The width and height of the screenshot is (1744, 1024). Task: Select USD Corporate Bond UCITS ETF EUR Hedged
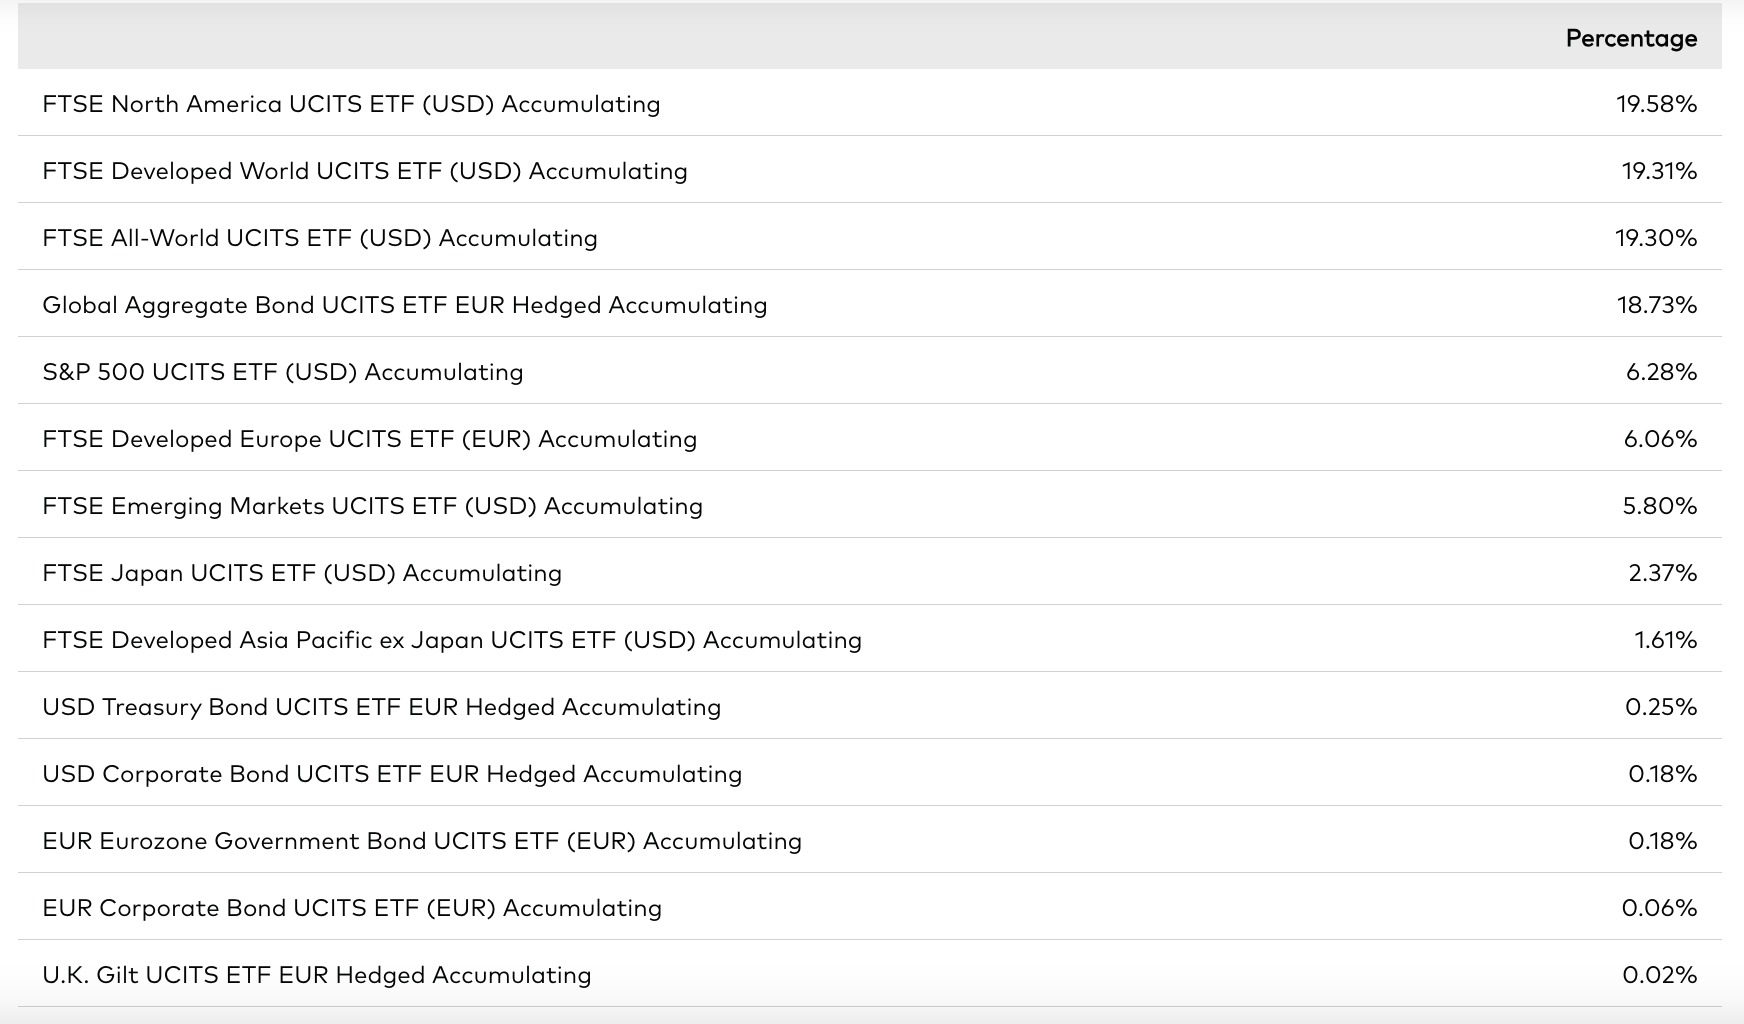point(392,774)
